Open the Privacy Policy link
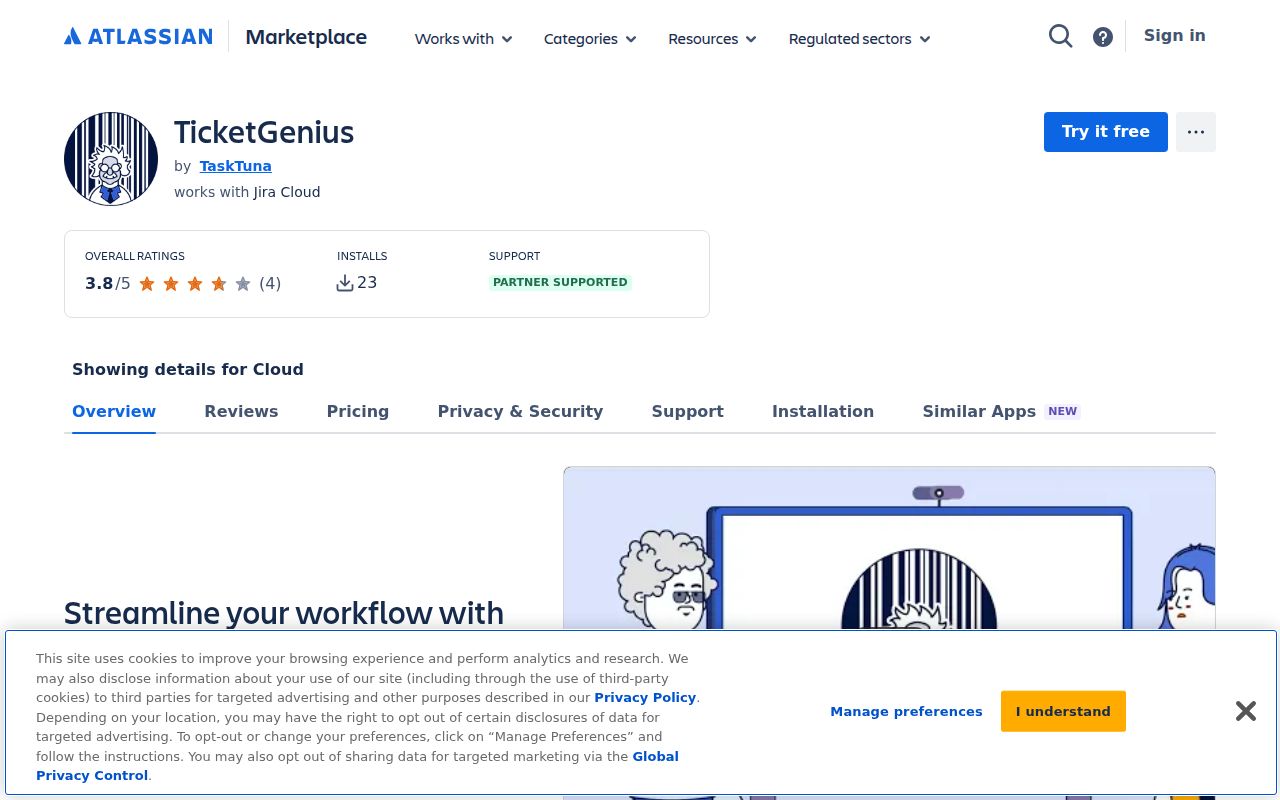 pyautogui.click(x=645, y=697)
